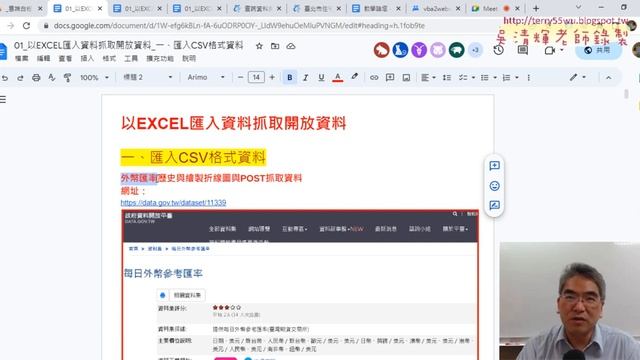Image resolution: width=640 pixels, height=360 pixels.
Task: Open the fourth menu bar item
Action: coord(87,59)
